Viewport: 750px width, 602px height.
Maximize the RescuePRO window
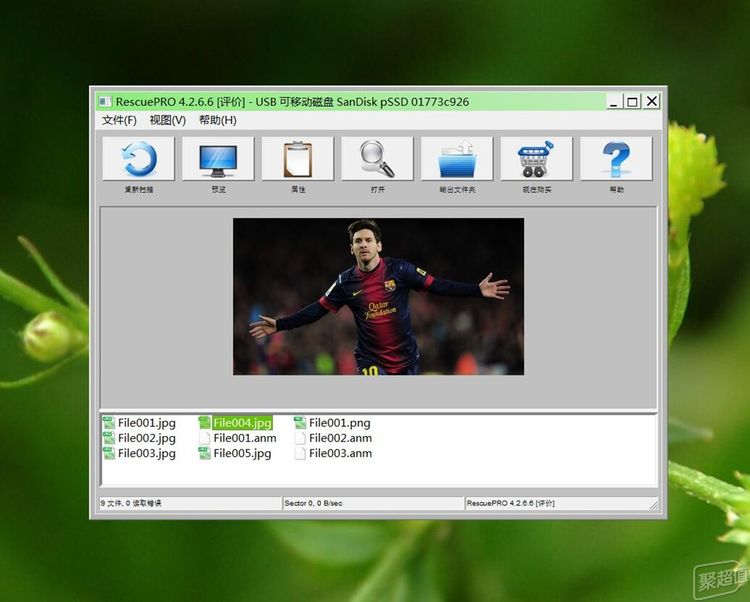point(632,101)
